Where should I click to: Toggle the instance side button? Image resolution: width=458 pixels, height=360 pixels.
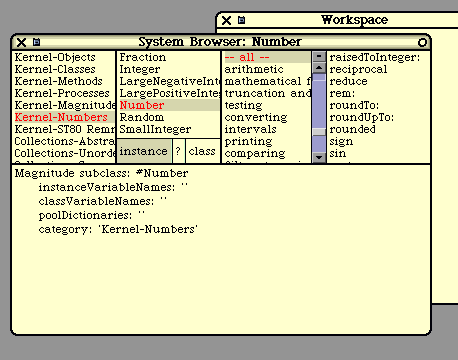144,151
